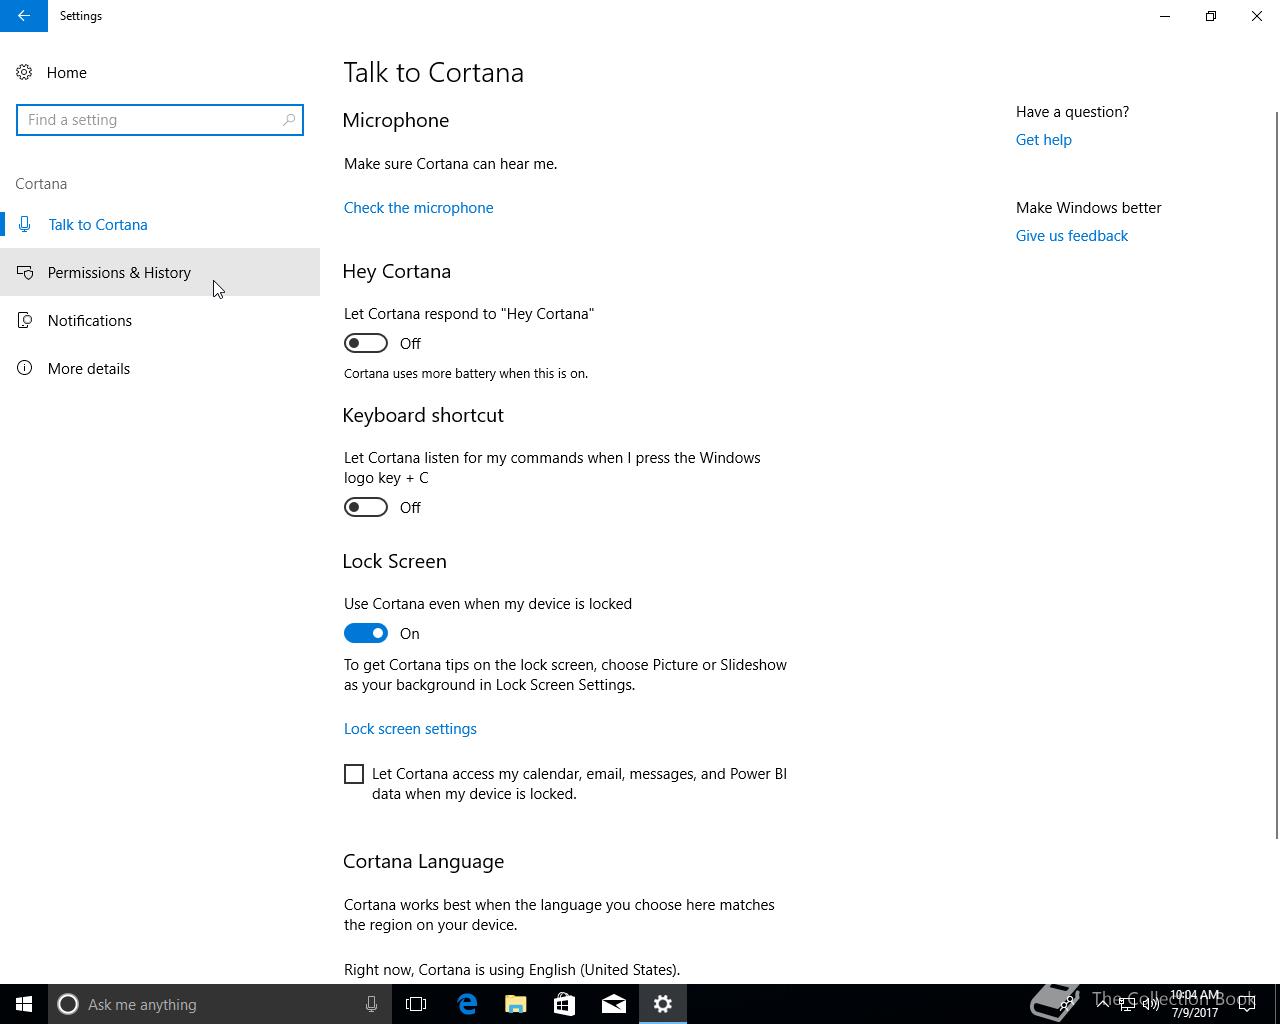Open the Windows Start menu

[x=24, y=1004]
